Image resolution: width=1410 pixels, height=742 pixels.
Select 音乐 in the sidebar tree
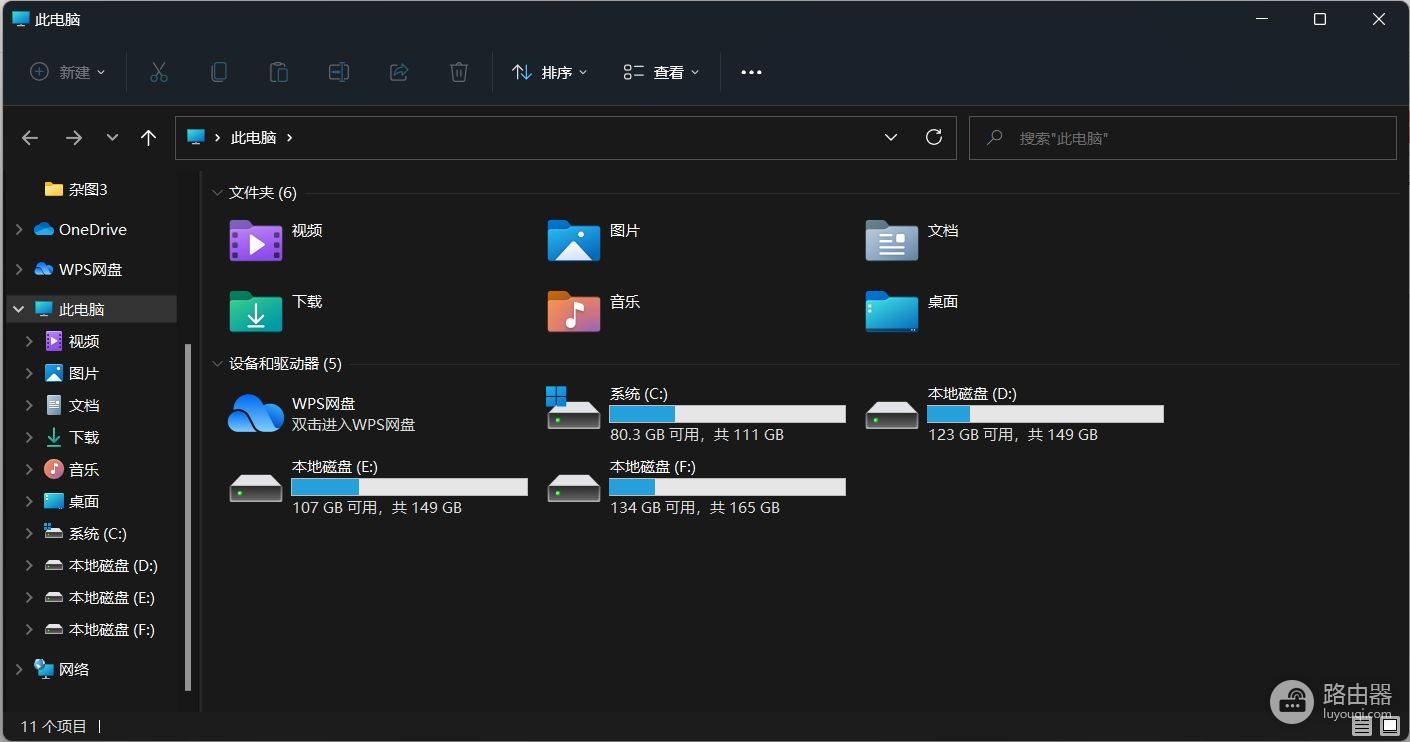tap(72, 469)
